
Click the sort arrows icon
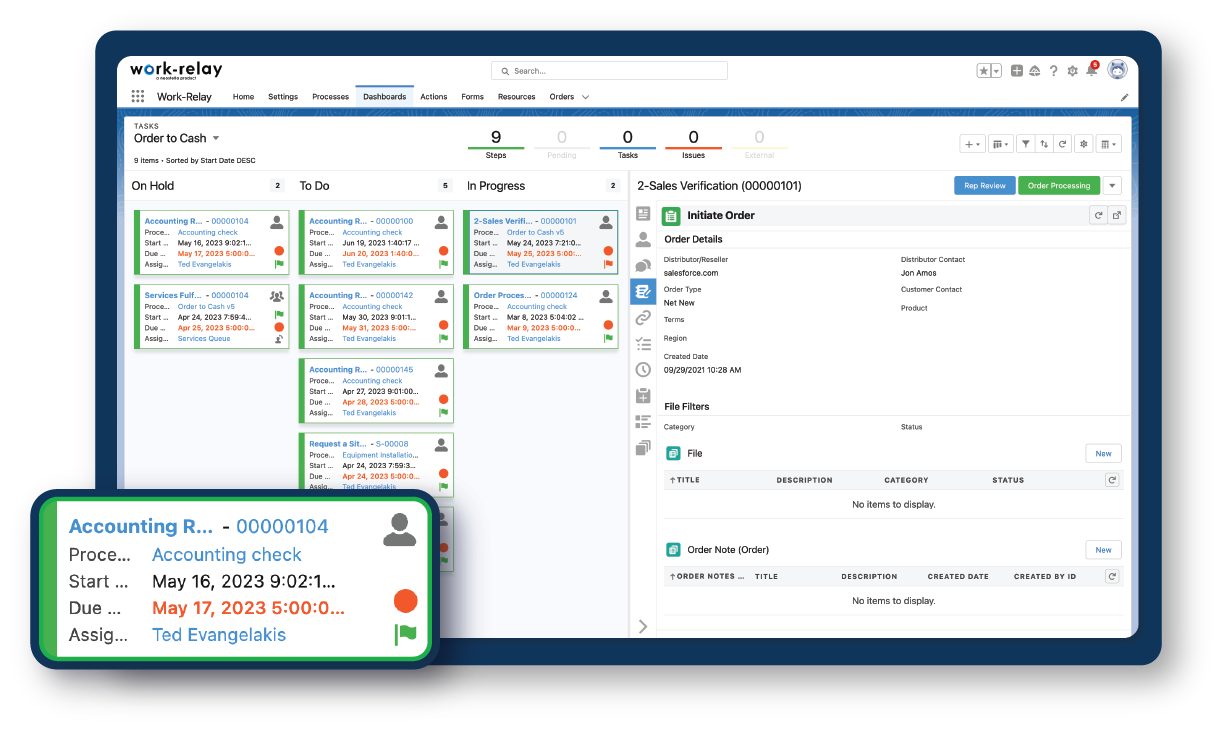pyautogui.click(x=1044, y=144)
